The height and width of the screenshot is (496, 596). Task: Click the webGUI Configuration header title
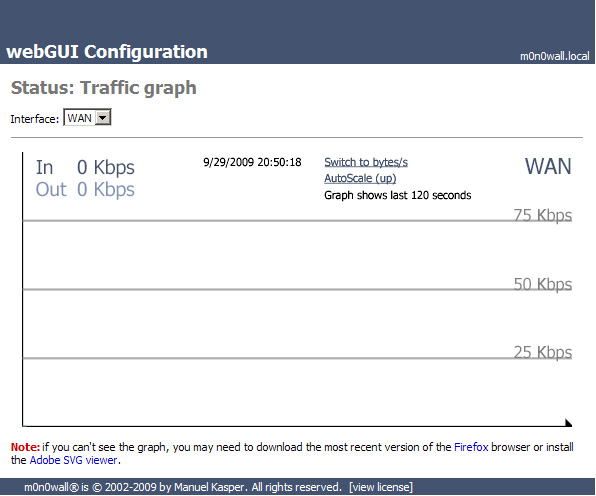pos(107,52)
